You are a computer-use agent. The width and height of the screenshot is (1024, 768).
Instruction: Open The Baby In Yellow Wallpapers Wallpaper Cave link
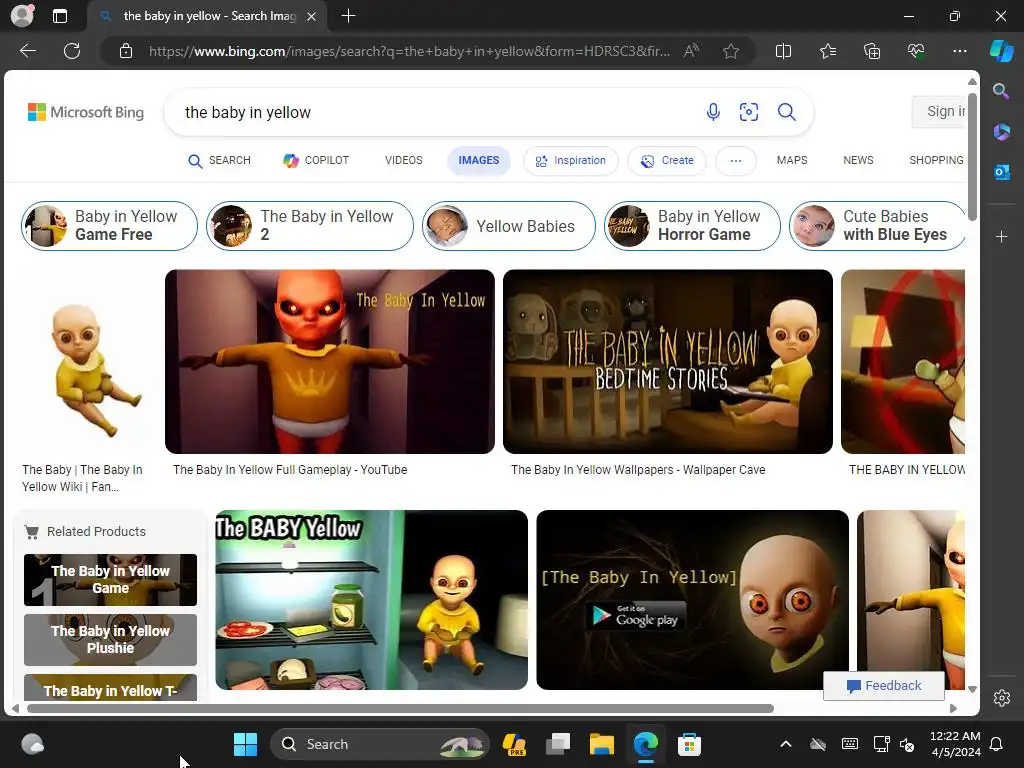tap(638, 470)
